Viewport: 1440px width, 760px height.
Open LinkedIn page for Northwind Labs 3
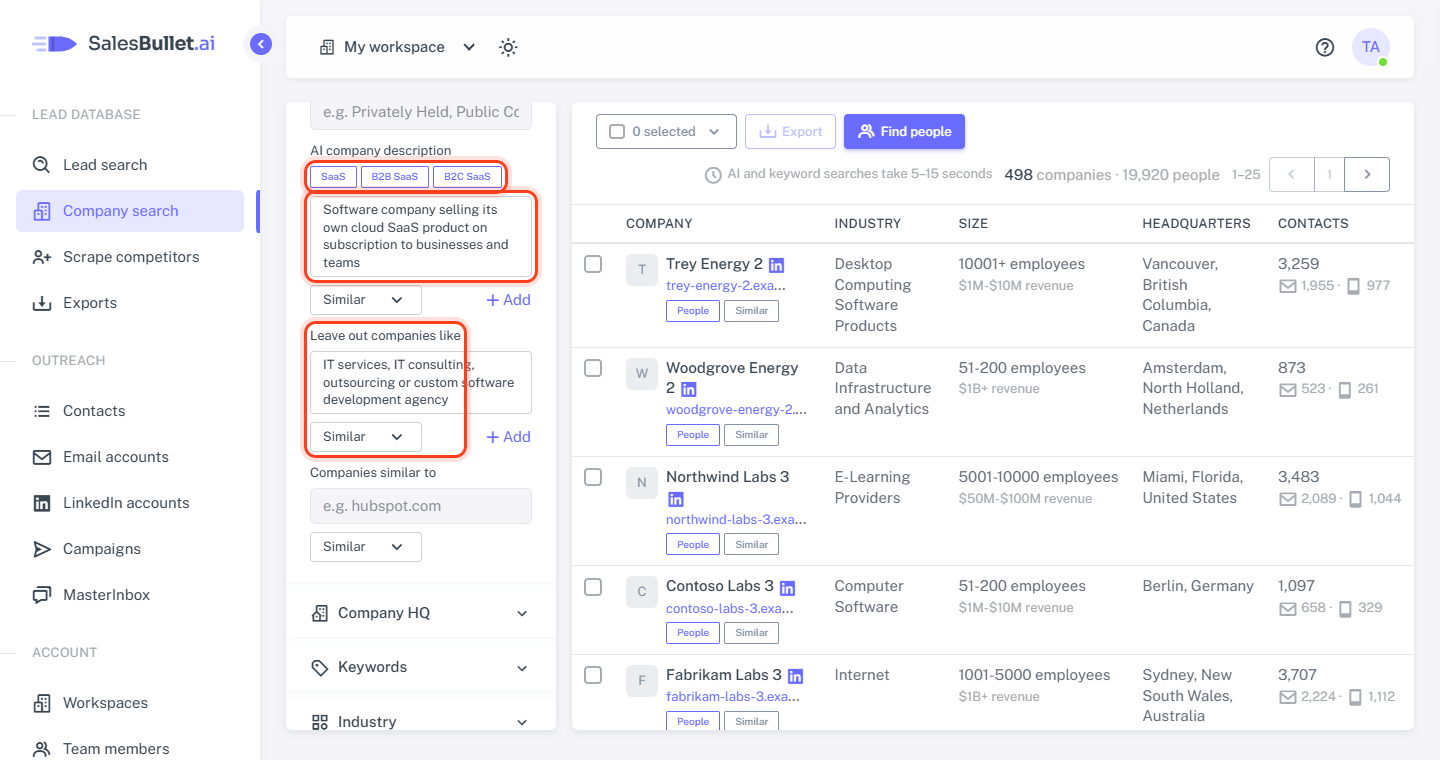(x=675, y=498)
